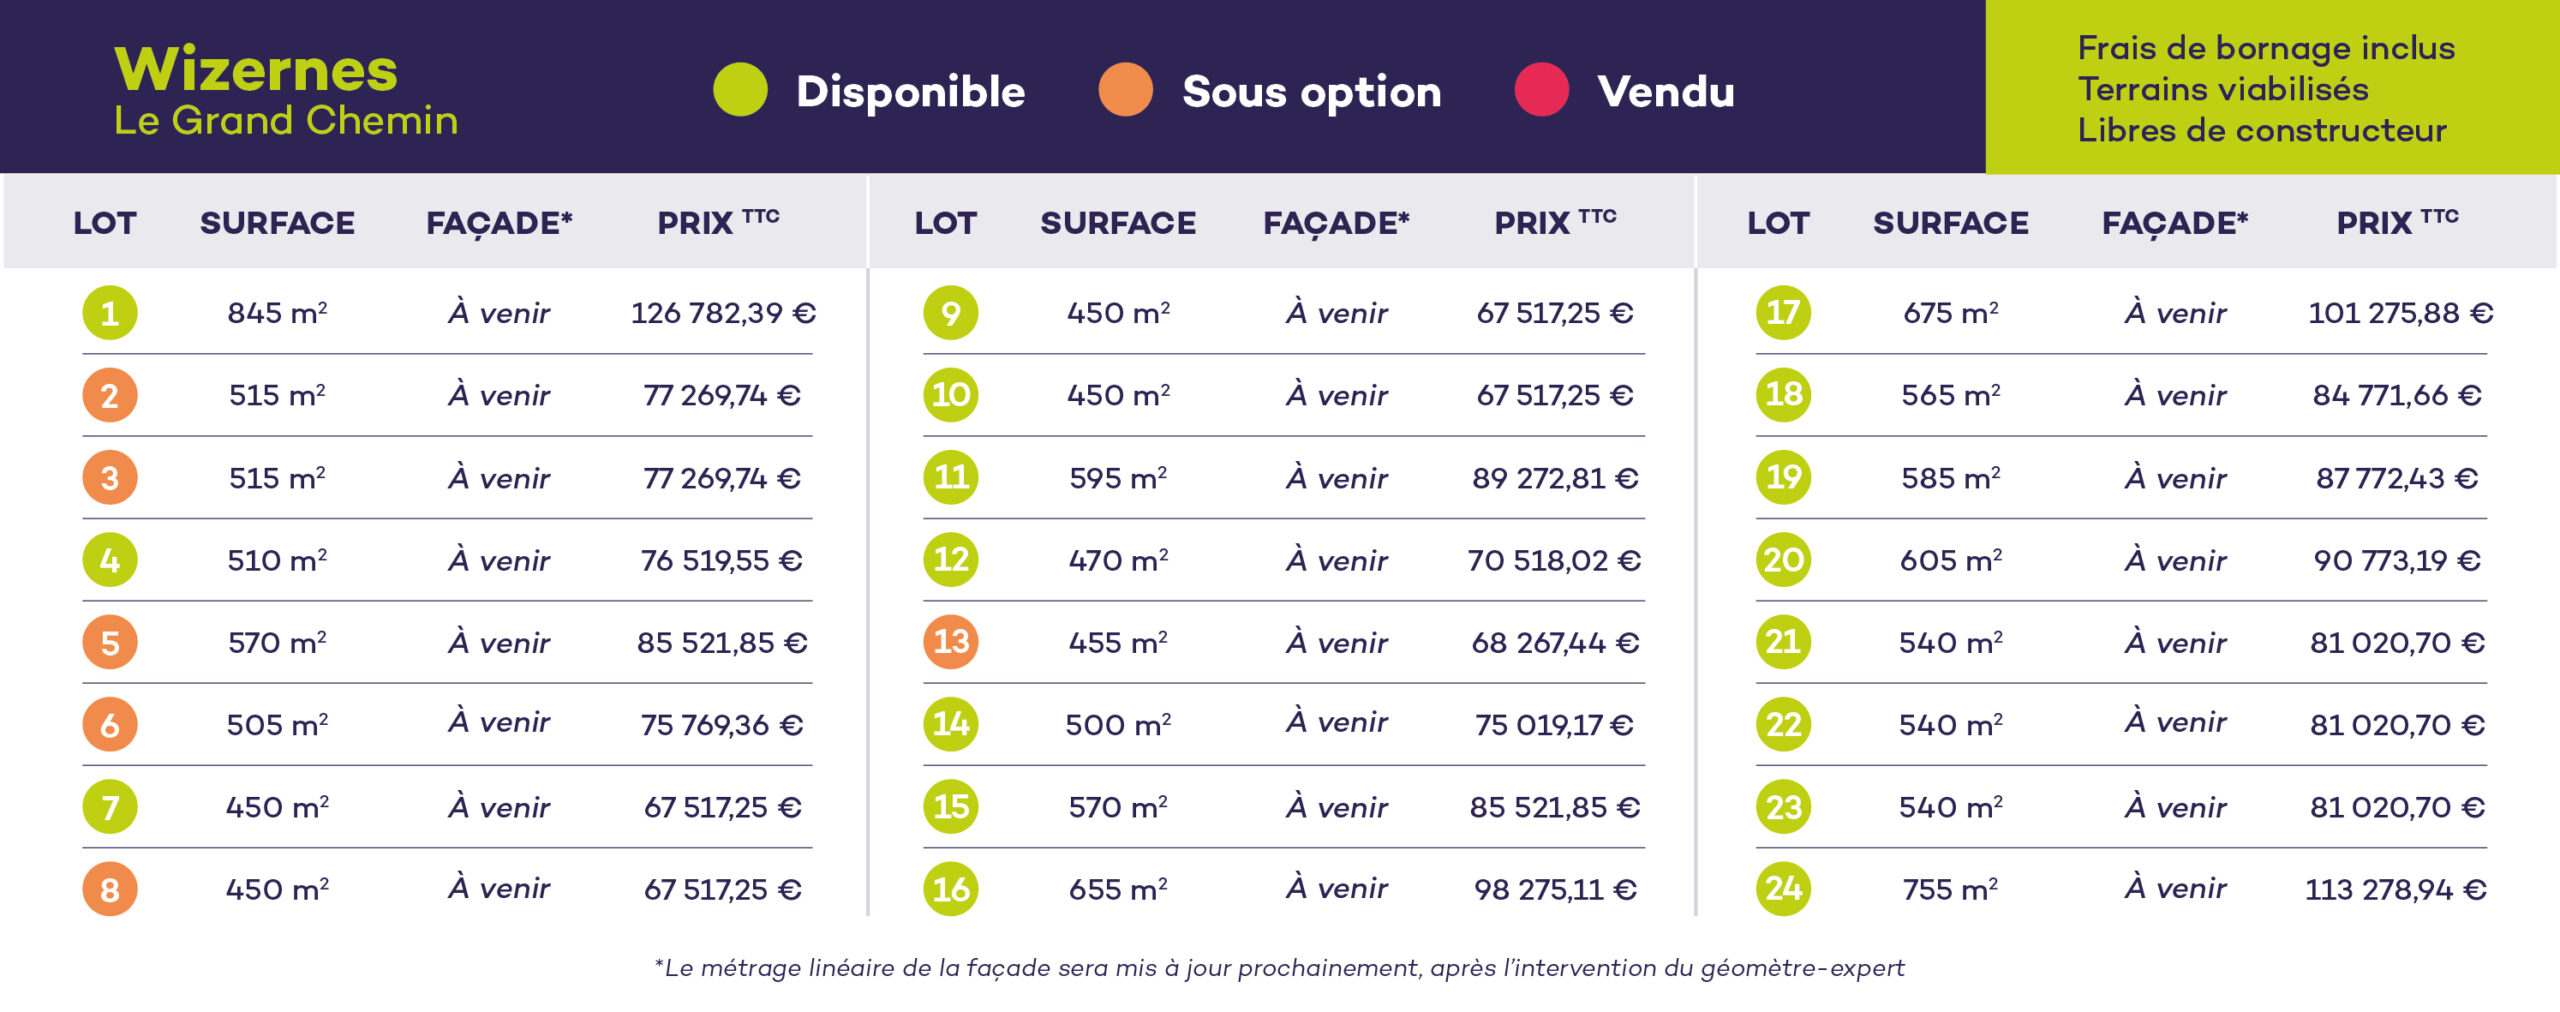
Task: Select the green lot 24 badge
Action: pyautogui.click(x=1783, y=889)
